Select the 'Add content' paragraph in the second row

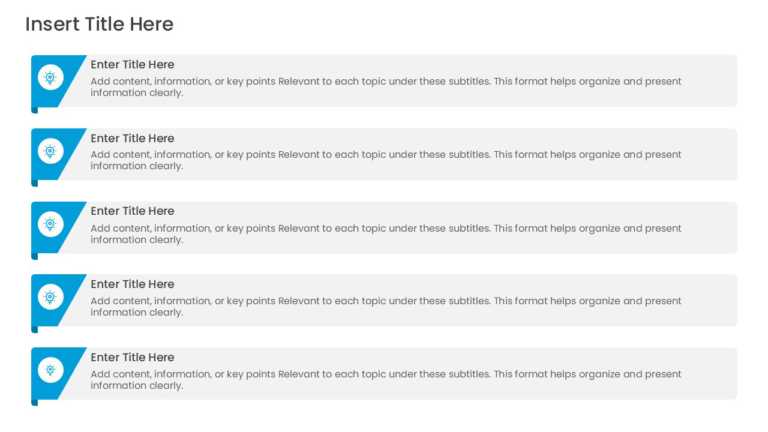tap(386, 160)
